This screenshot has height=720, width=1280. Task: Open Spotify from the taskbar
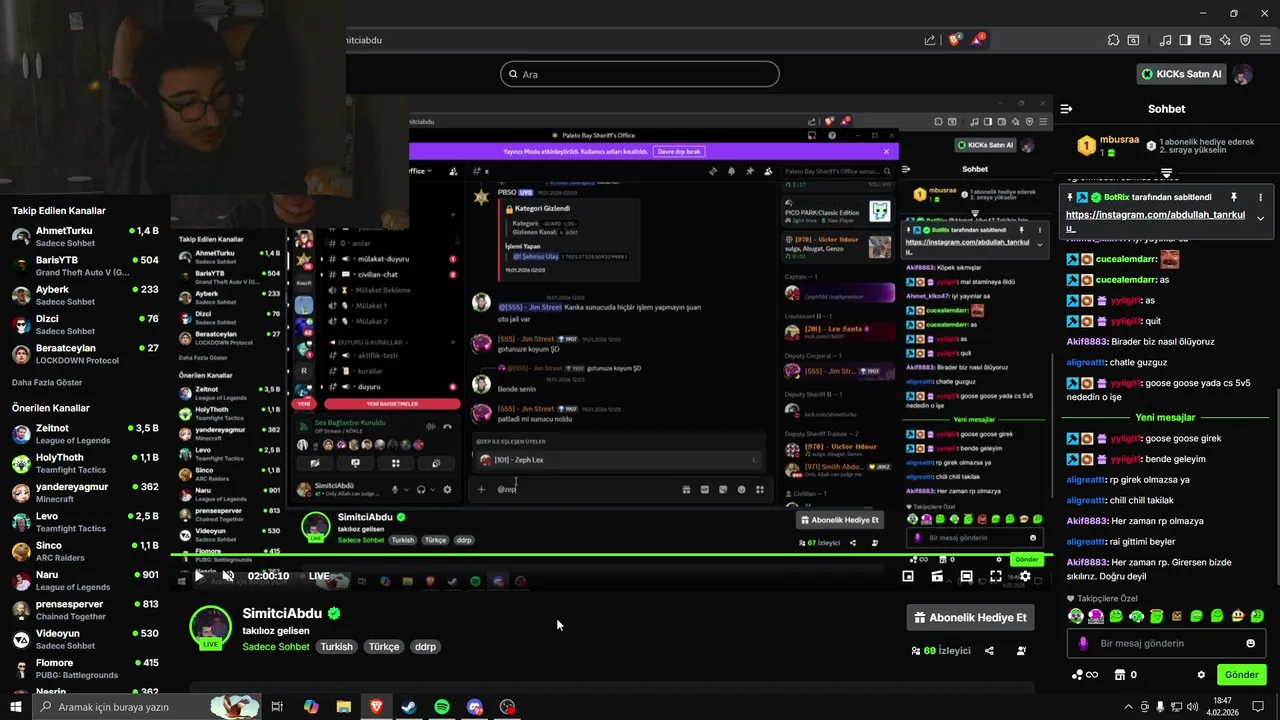coord(442,707)
